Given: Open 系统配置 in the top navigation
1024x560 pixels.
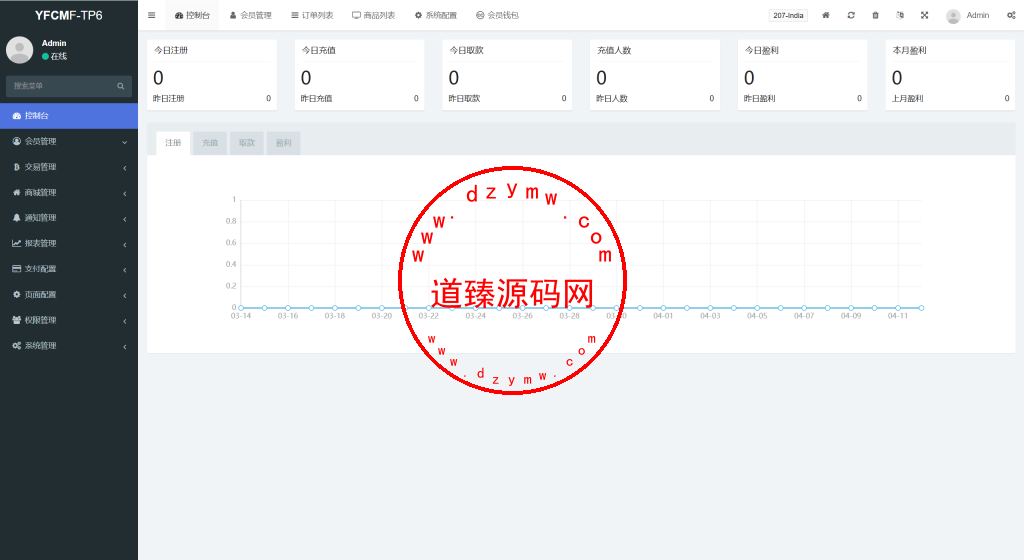Looking at the screenshot, I should click(x=436, y=15).
